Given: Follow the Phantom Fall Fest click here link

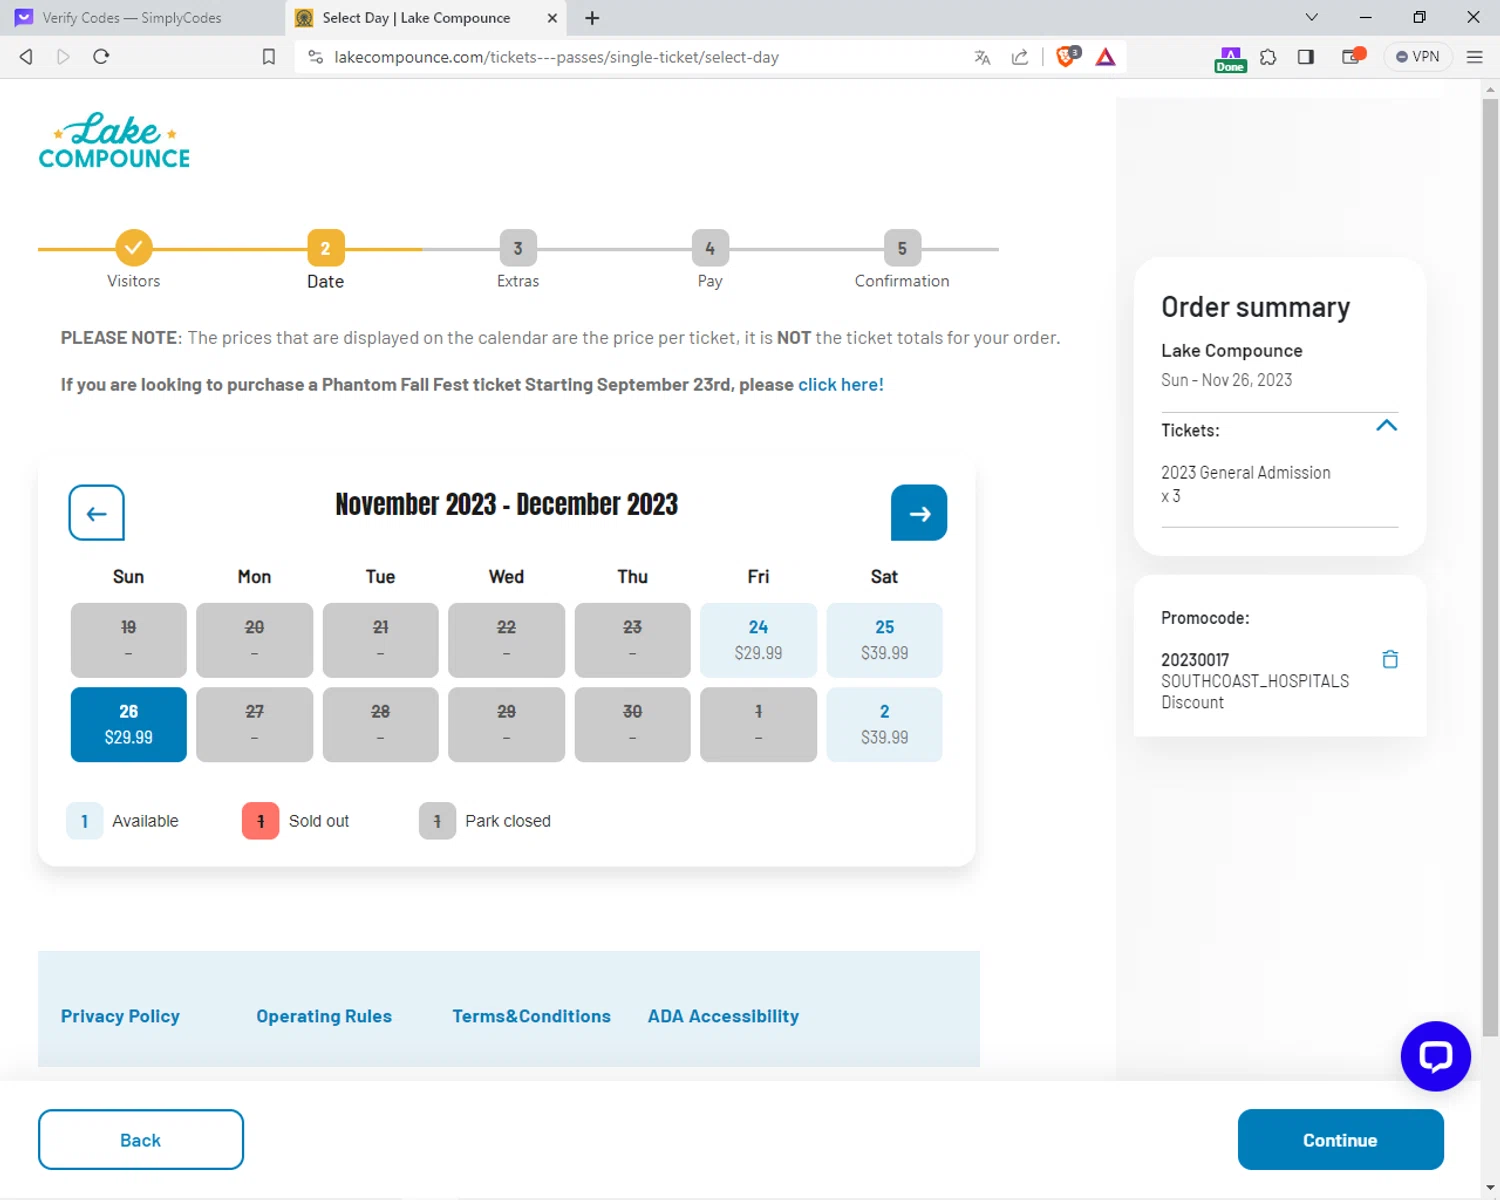Looking at the screenshot, I should [x=841, y=385].
